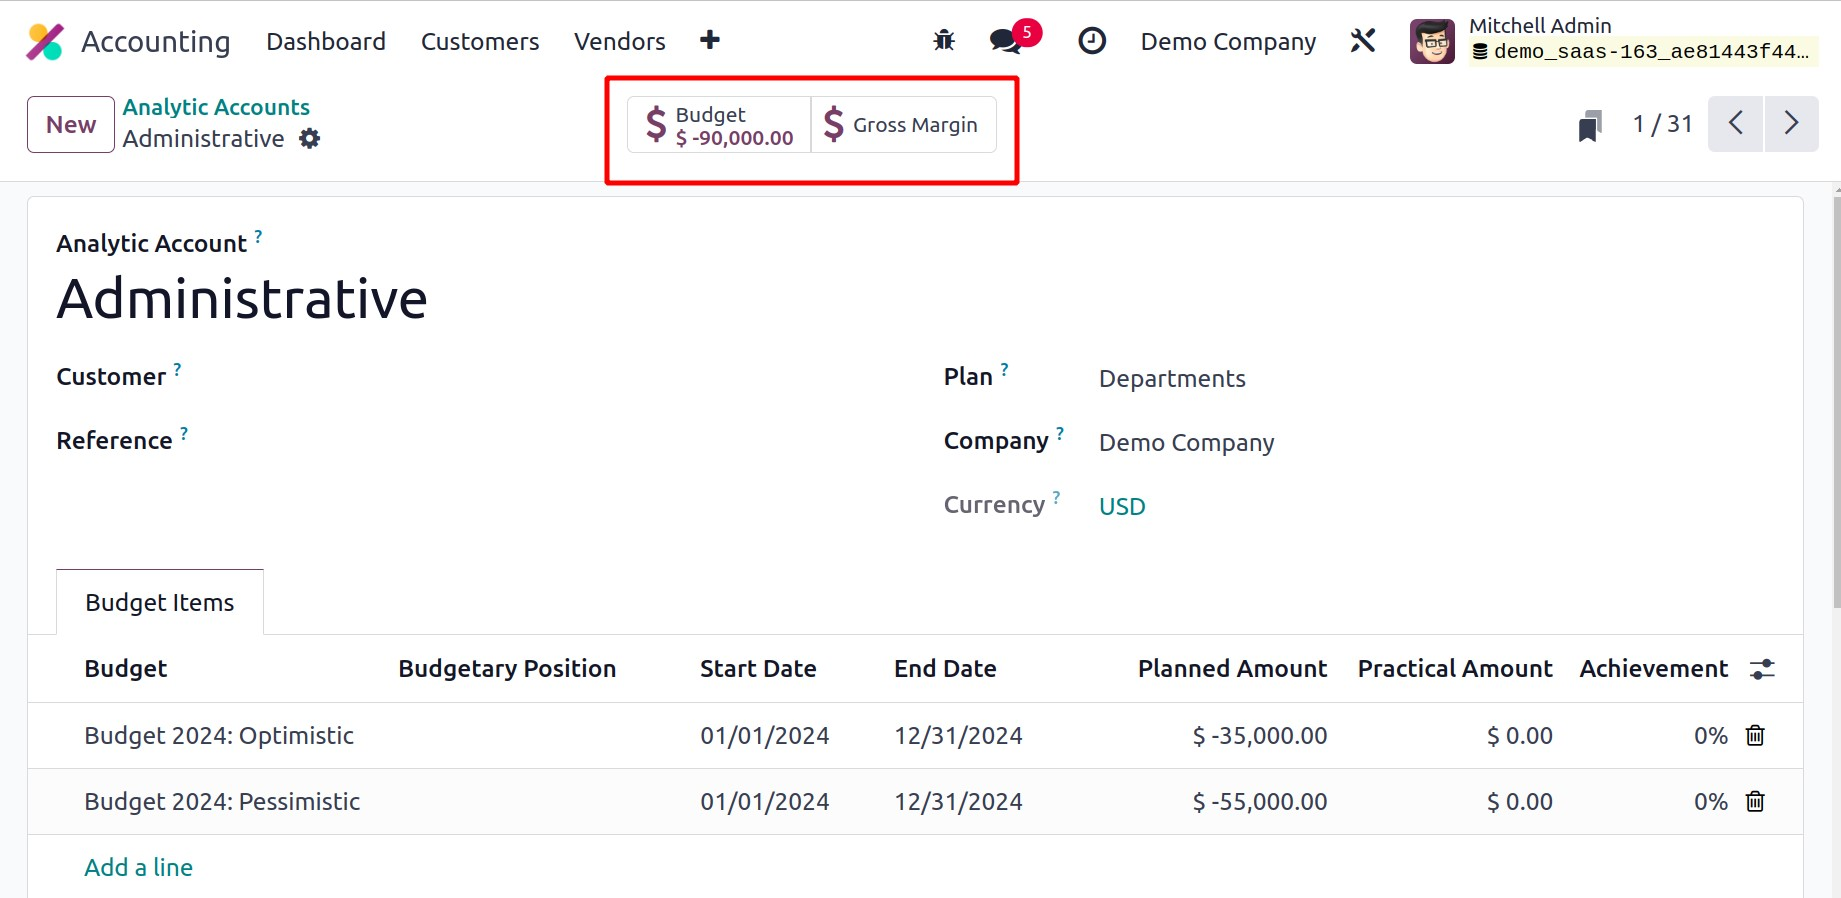Delete the Budget 2024: Pessimistic line
The width and height of the screenshot is (1841, 898).
click(1754, 802)
